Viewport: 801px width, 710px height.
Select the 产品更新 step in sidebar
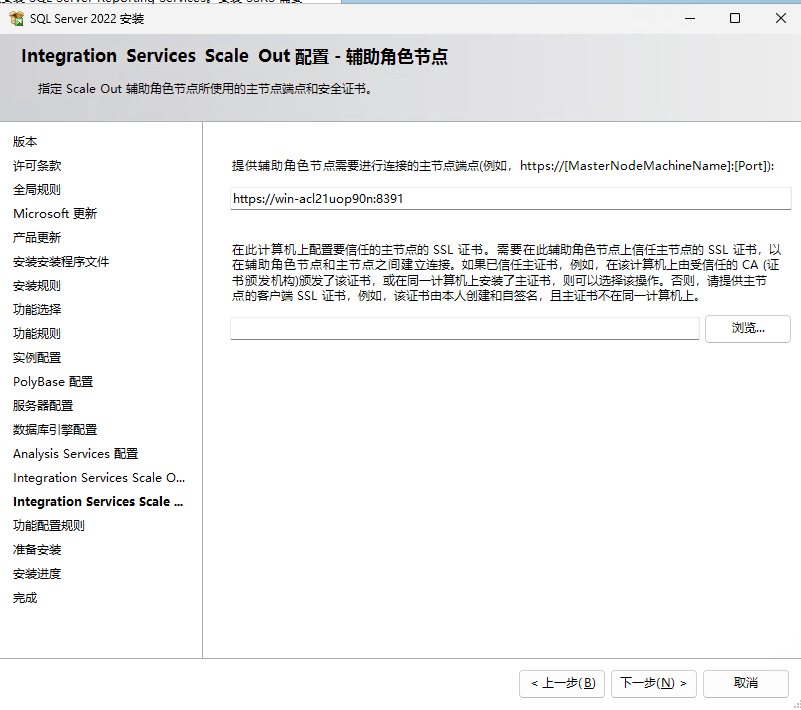[x=37, y=238]
